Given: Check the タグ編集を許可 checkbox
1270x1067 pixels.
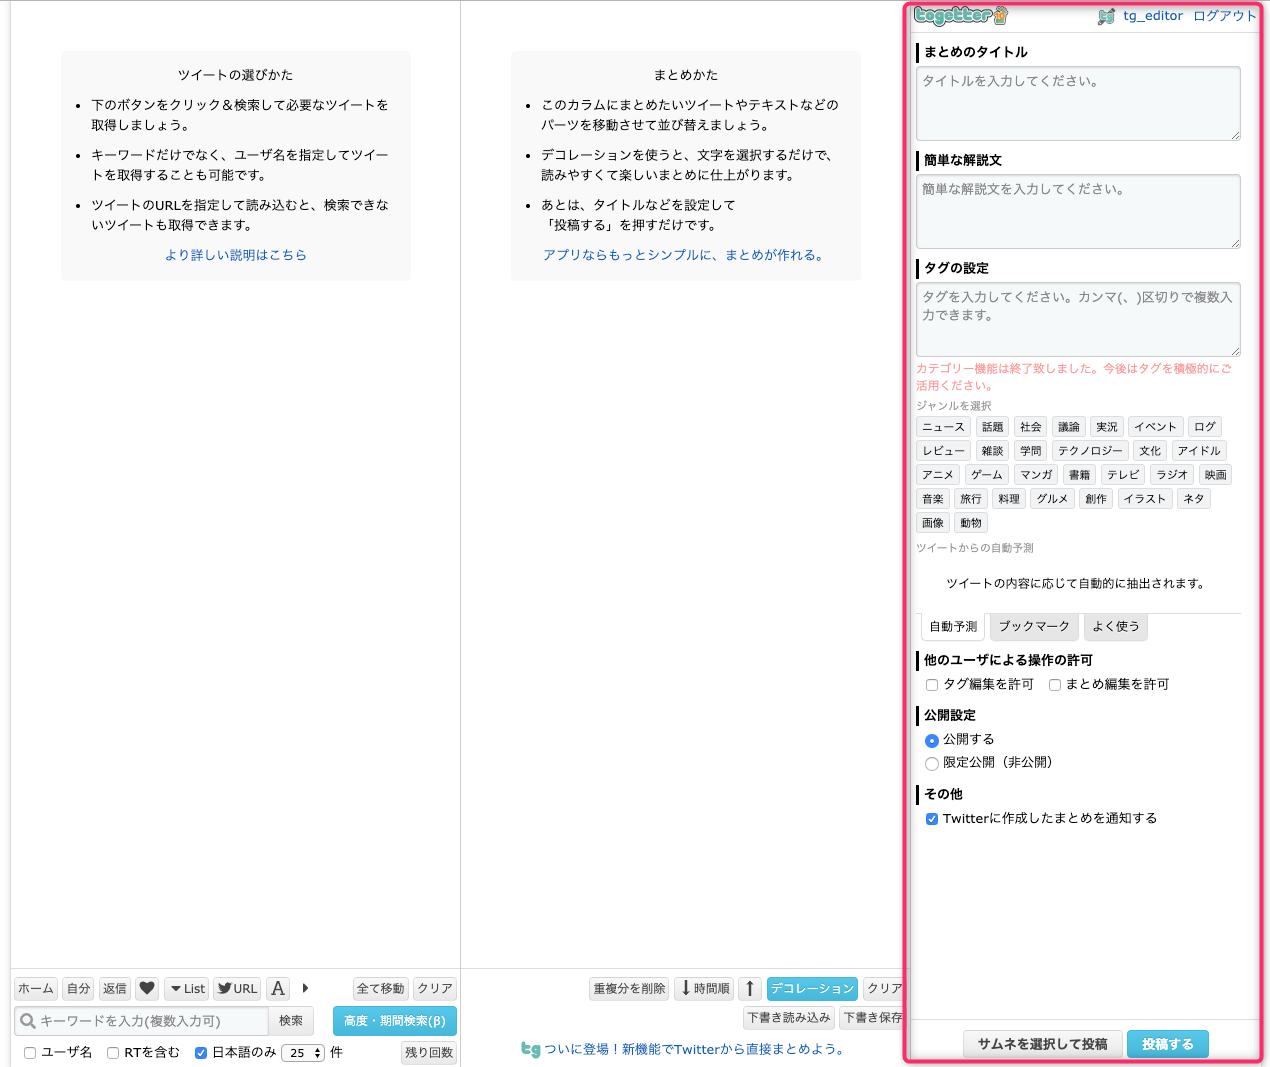Looking at the screenshot, I should [x=932, y=685].
